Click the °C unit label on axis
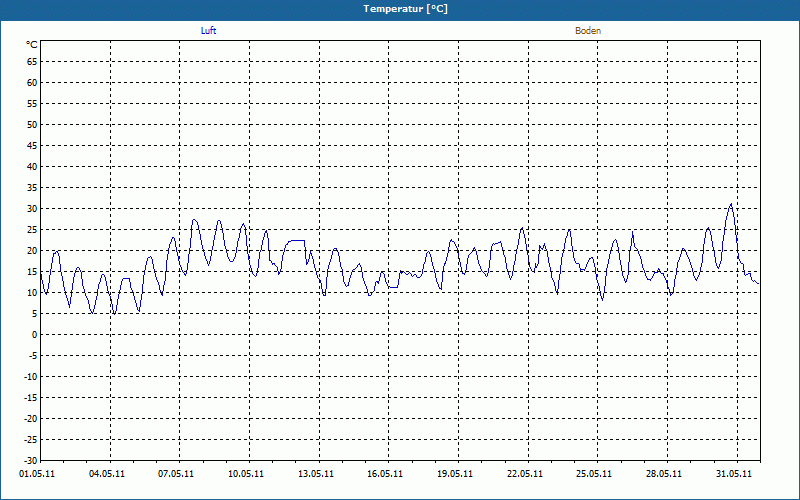The height and width of the screenshot is (500, 800). [x=32, y=45]
